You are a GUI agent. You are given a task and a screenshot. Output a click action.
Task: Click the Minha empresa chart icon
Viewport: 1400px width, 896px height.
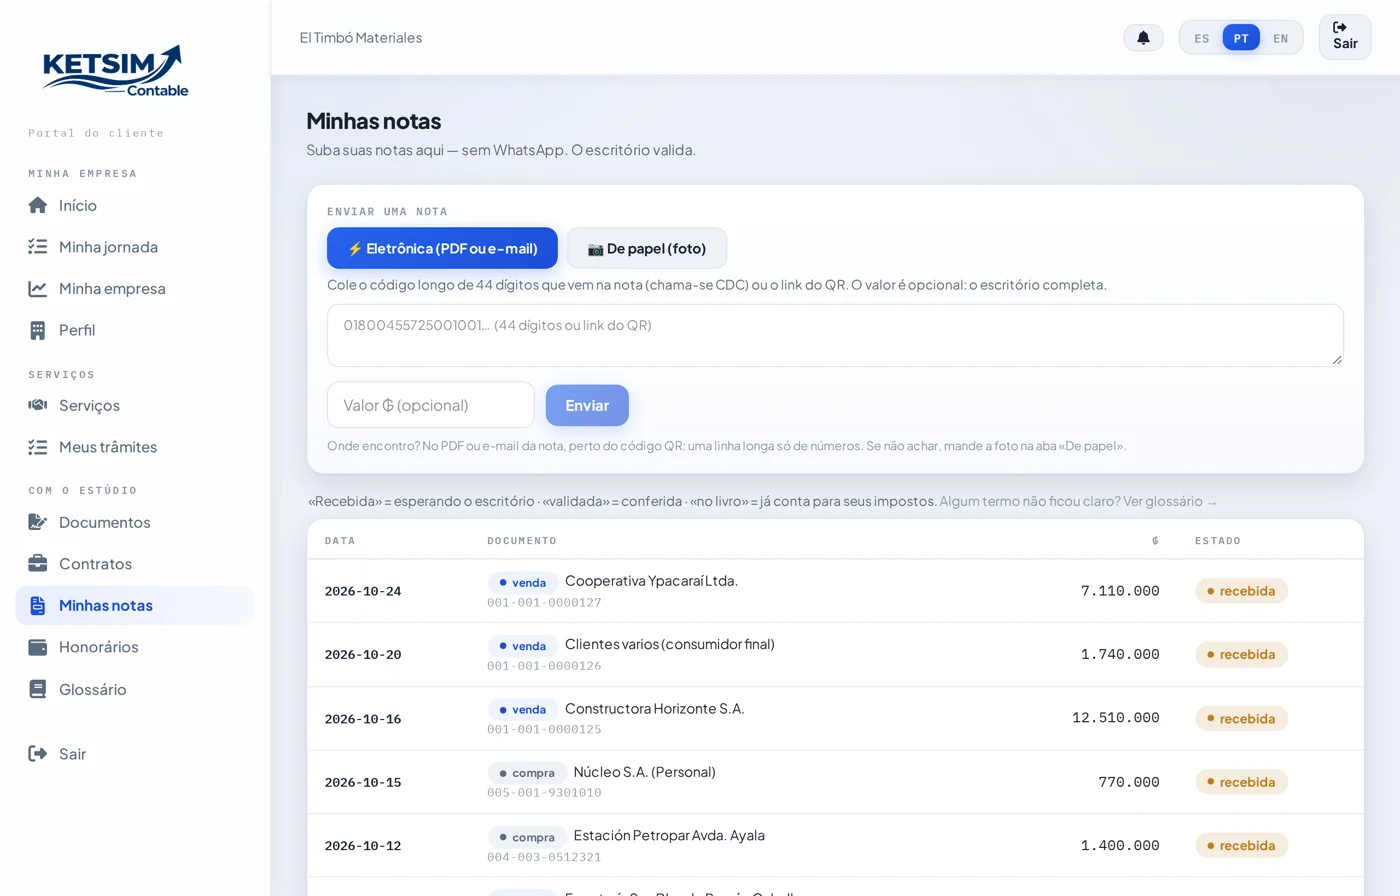click(38, 289)
